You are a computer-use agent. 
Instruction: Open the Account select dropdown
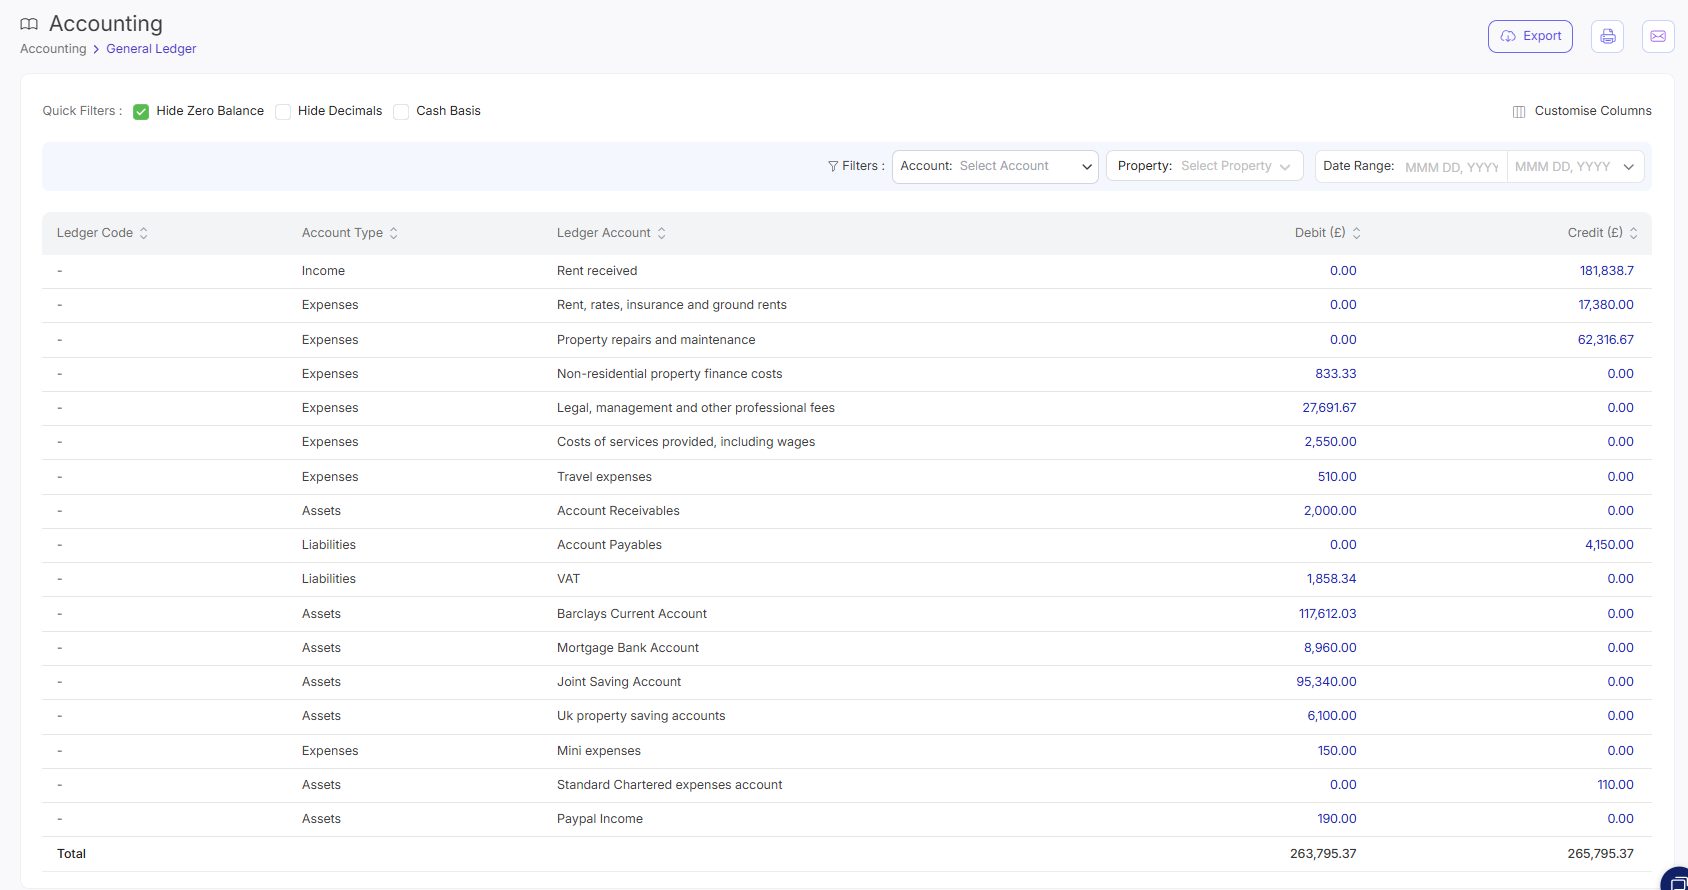[995, 166]
